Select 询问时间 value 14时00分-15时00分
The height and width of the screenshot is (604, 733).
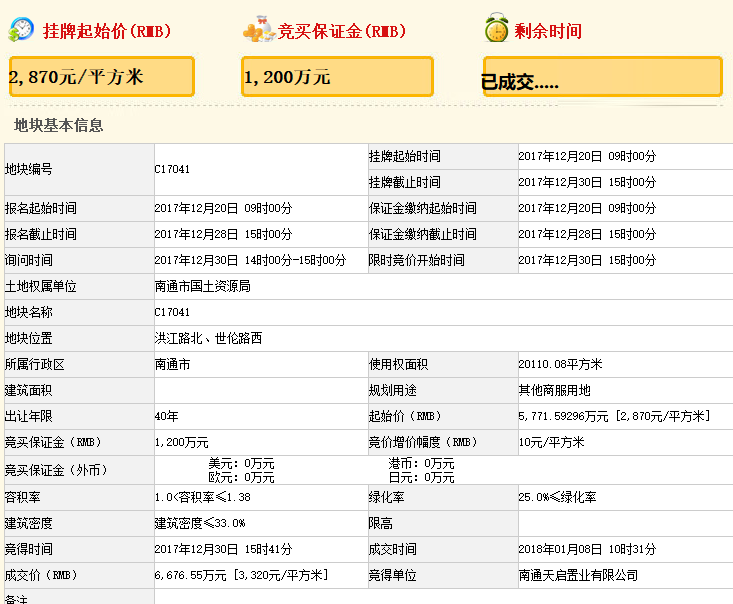pyautogui.click(x=295, y=260)
